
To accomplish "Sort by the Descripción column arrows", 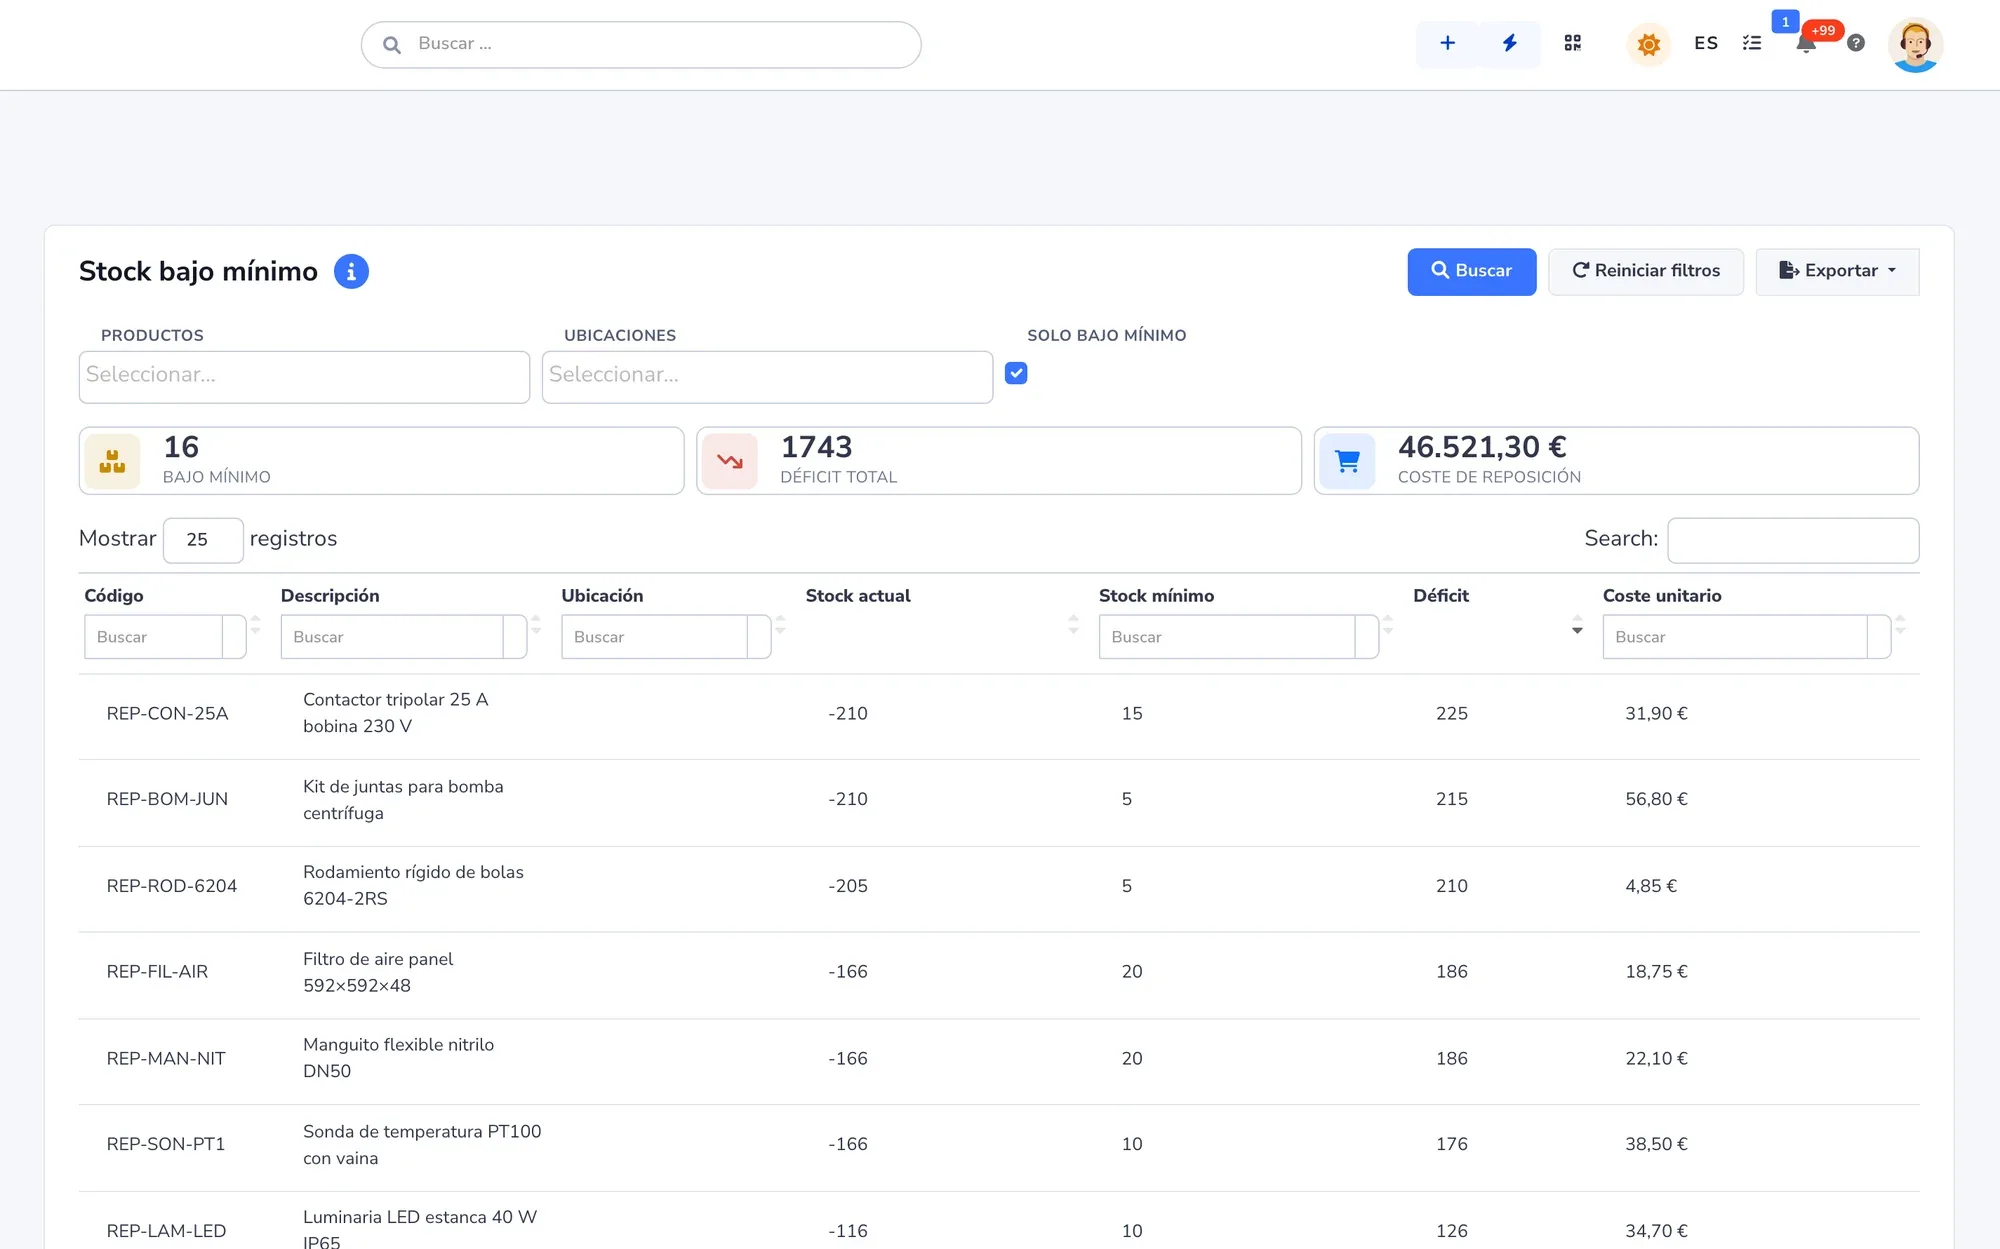I will [536, 625].
